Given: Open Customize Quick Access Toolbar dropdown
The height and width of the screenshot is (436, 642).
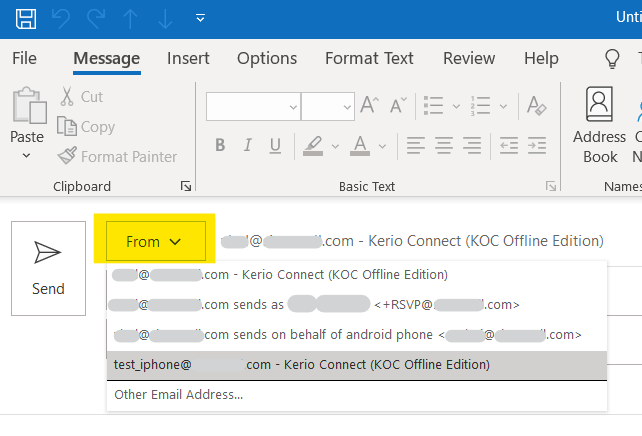Looking at the screenshot, I should [200, 18].
